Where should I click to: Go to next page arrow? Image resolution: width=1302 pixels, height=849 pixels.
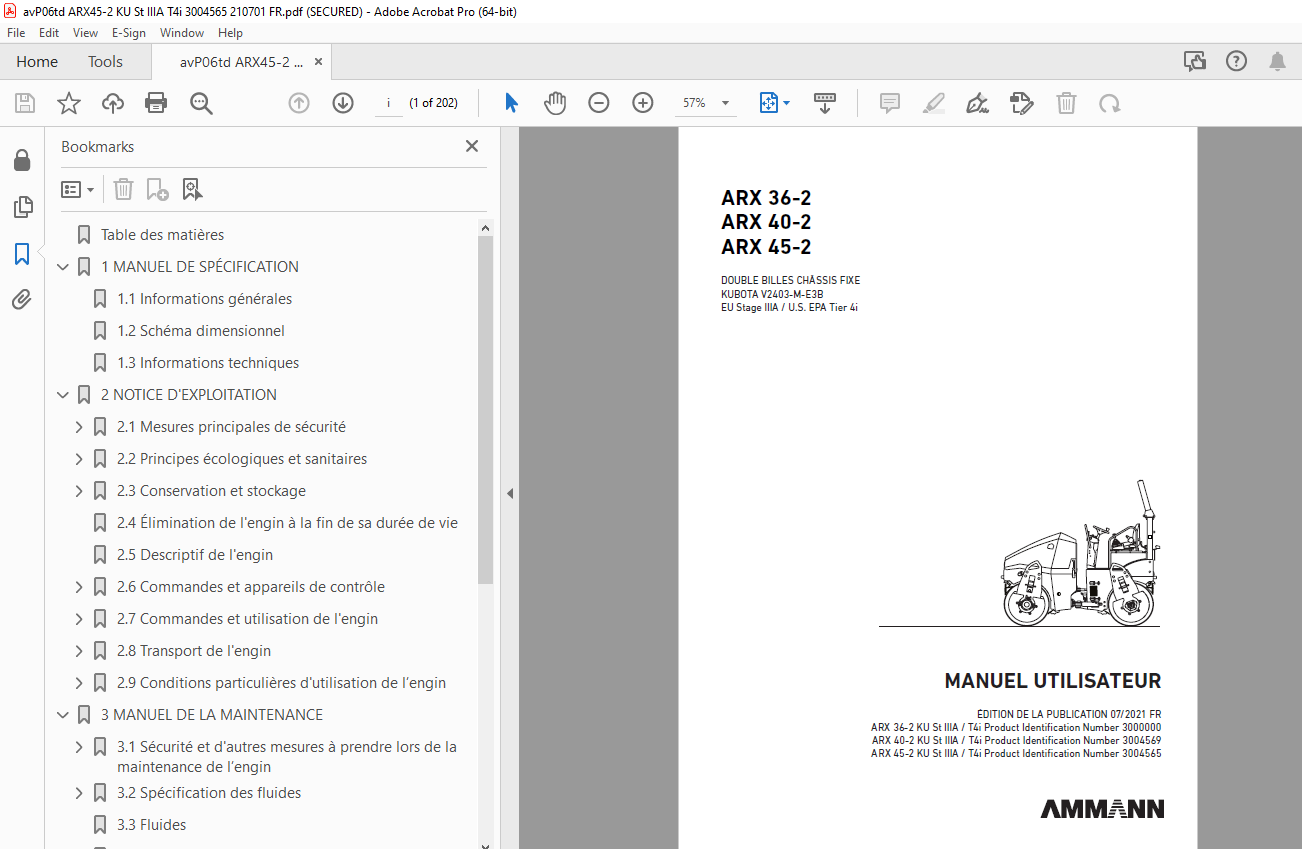coord(343,103)
